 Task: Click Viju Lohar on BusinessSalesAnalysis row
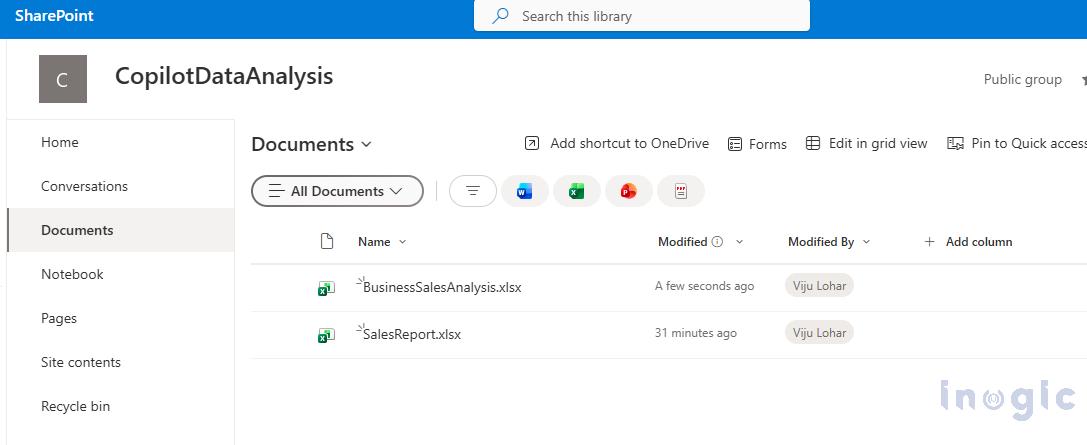click(x=819, y=286)
